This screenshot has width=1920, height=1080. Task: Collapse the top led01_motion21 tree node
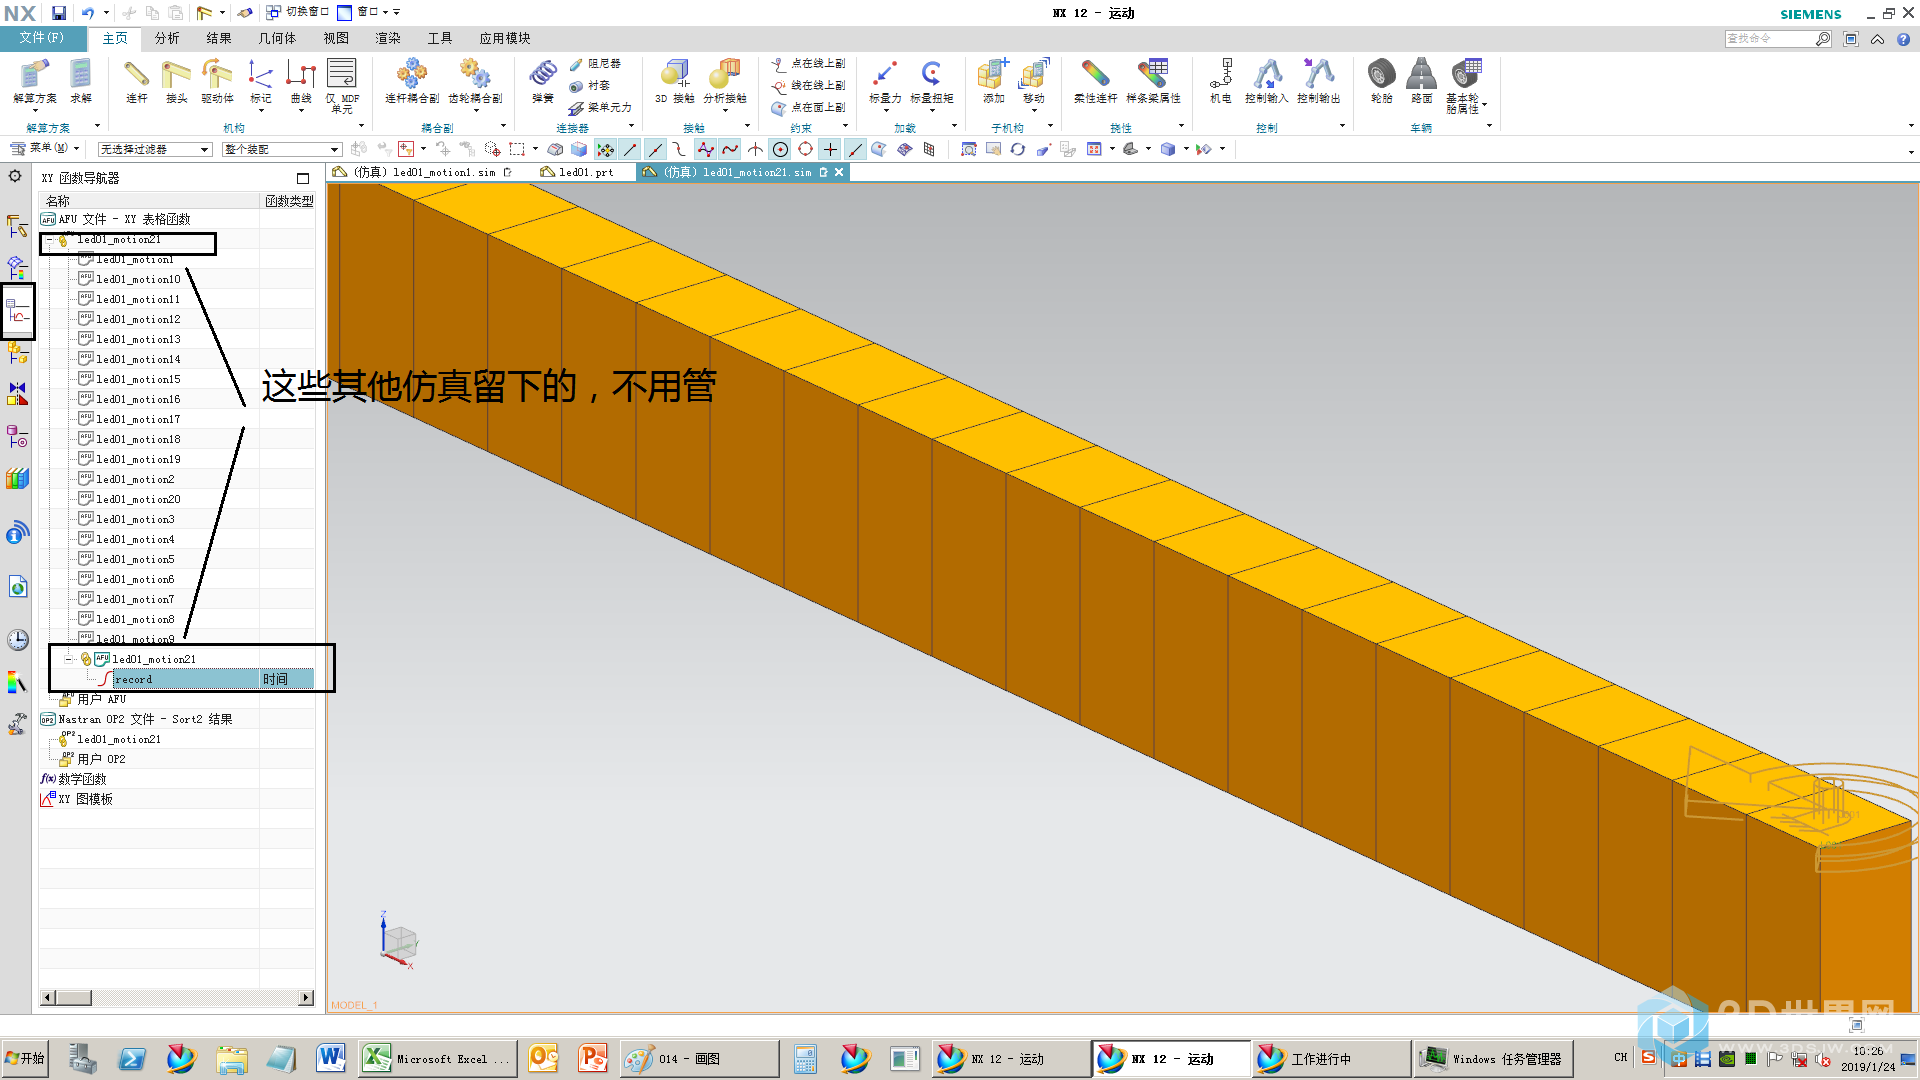[x=49, y=240]
